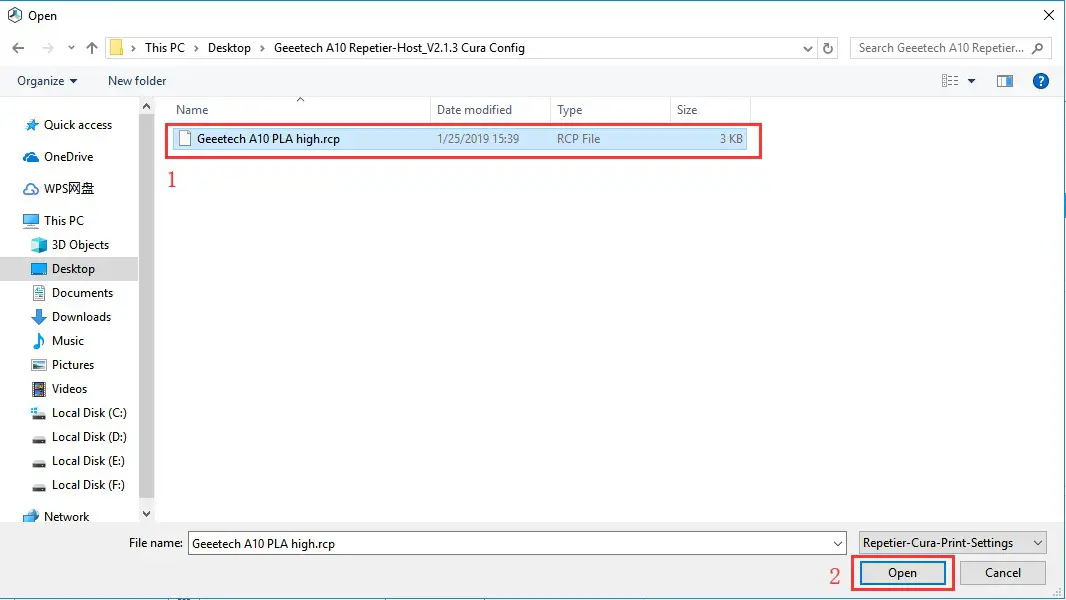Click the 3 KB size cell
This screenshot has width=1066, height=600.
tap(731, 139)
